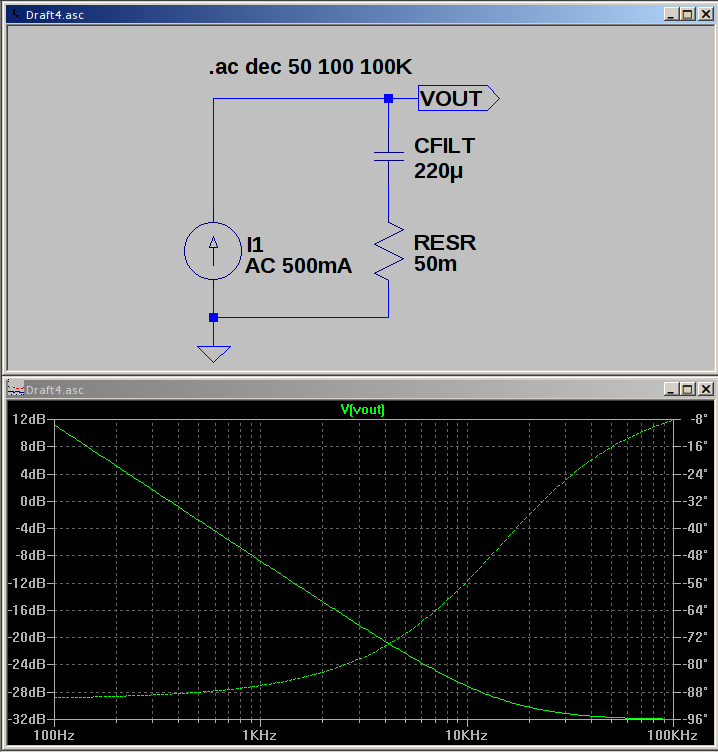The image size is (718, 753).
Task: Close the waveform plot window
Action: 706,389
